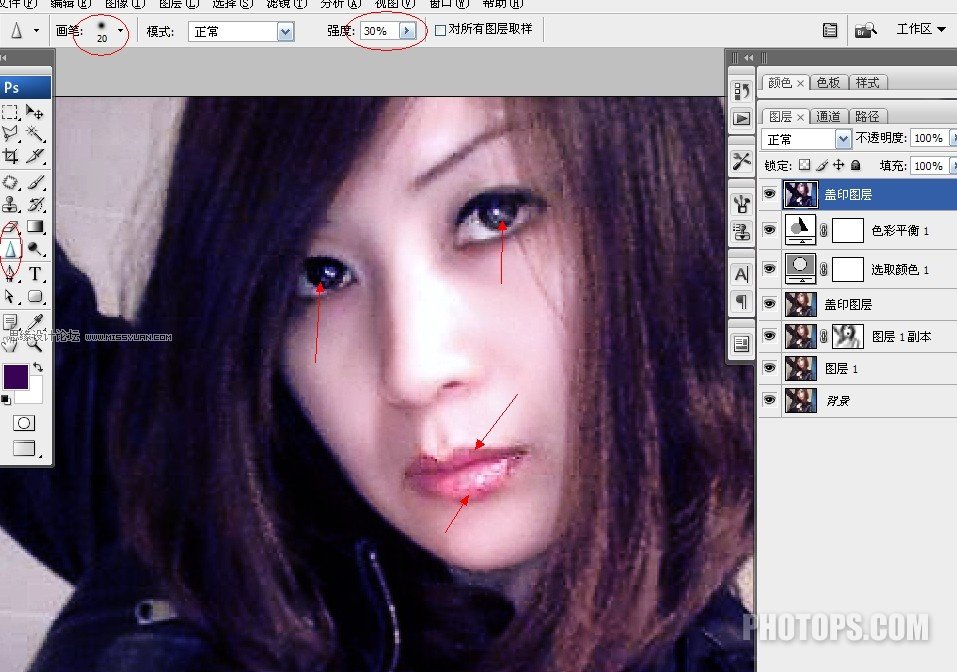Viewport: 957px width, 672px height.
Task: Select the Eraser tool
Action: [10, 227]
